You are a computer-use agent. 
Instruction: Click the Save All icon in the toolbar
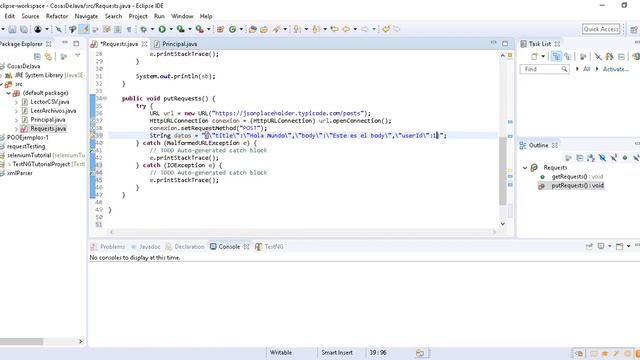[x=24, y=29]
